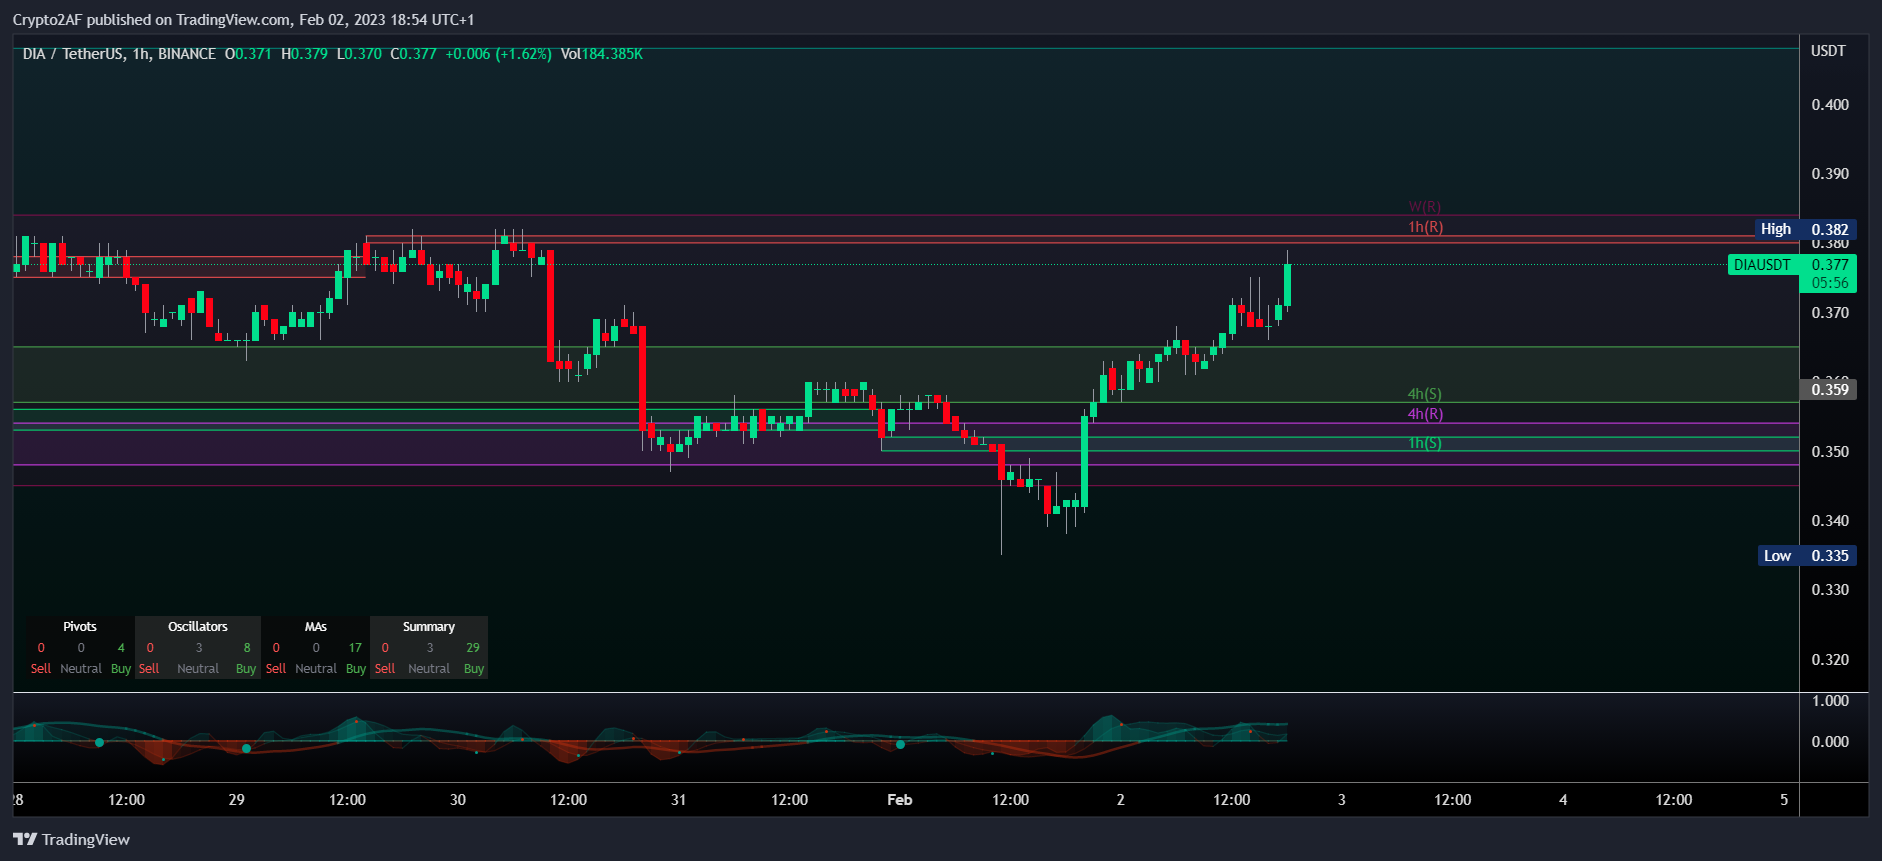Click the 0.340 price axis label
The width and height of the screenshot is (1882, 861).
(x=1830, y=521)
